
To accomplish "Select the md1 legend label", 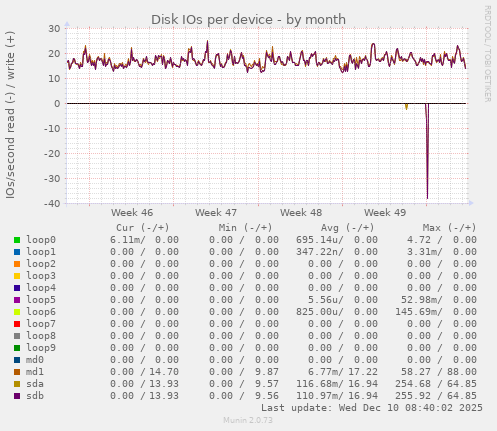I will click(x=35, y=372).
